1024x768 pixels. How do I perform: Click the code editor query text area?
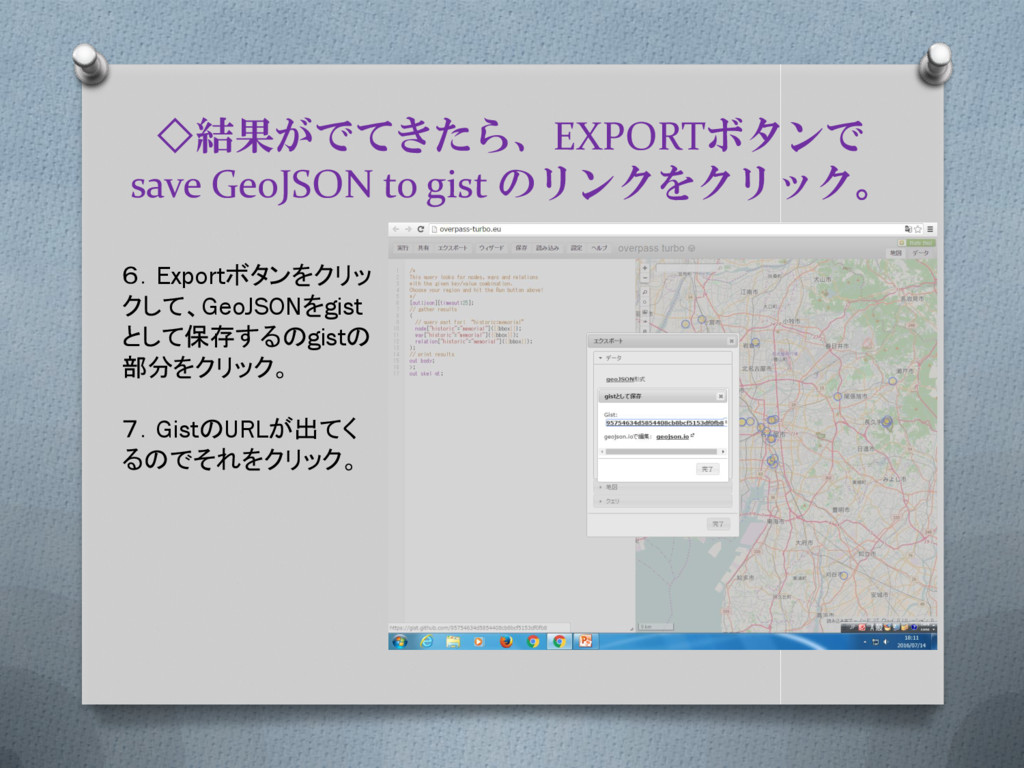coord(519,444)
